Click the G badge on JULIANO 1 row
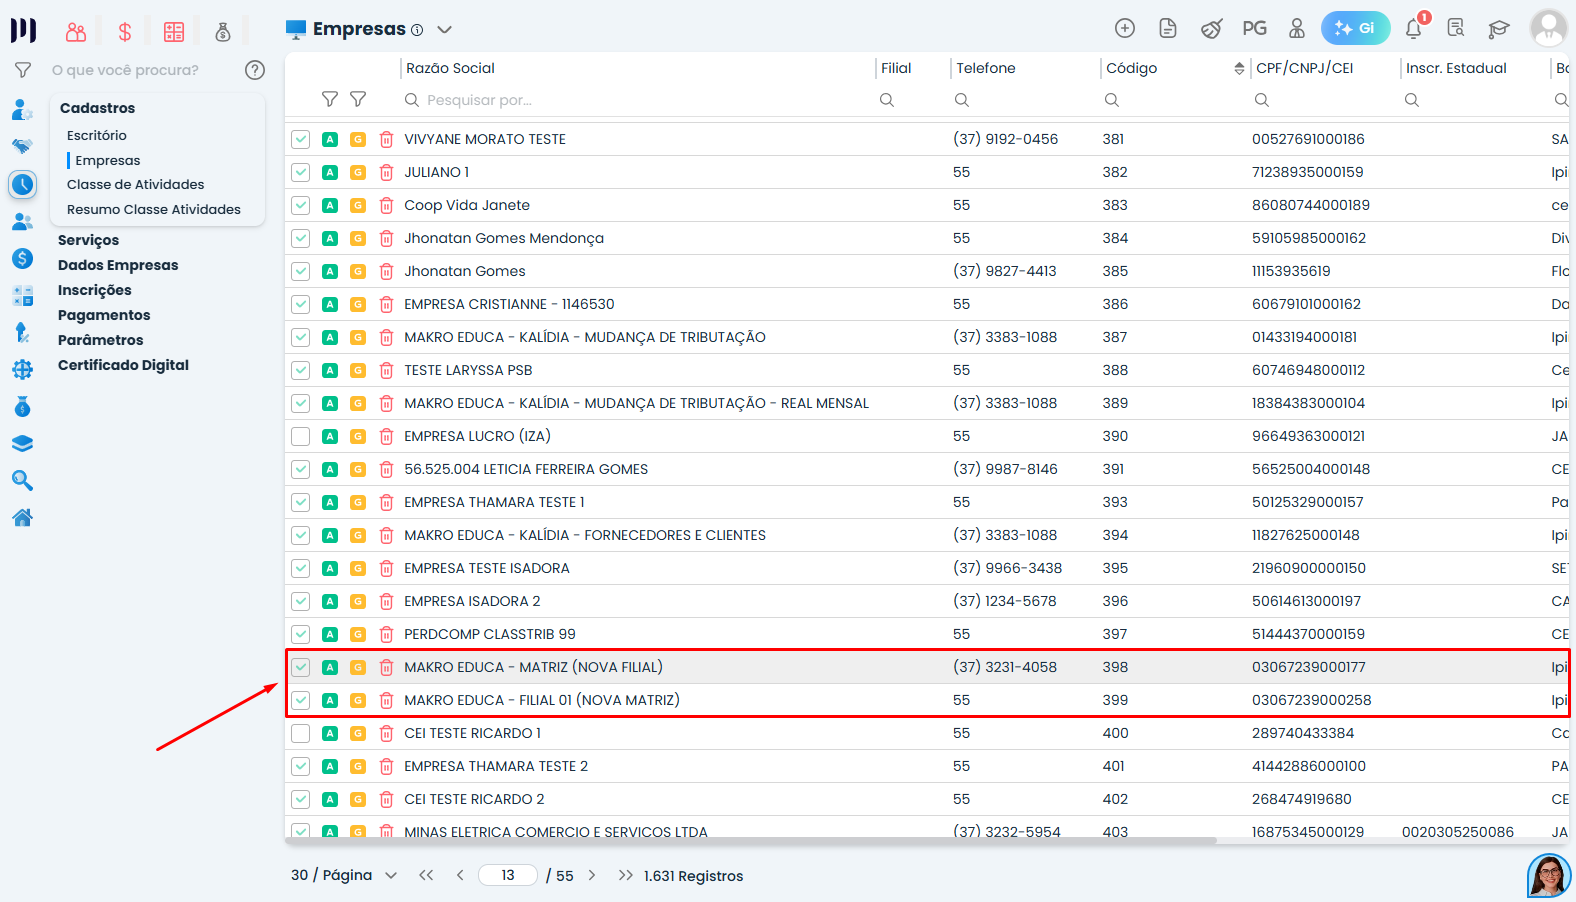The width and height of the screenshot is (1576, 902). [x=358, y=172]
